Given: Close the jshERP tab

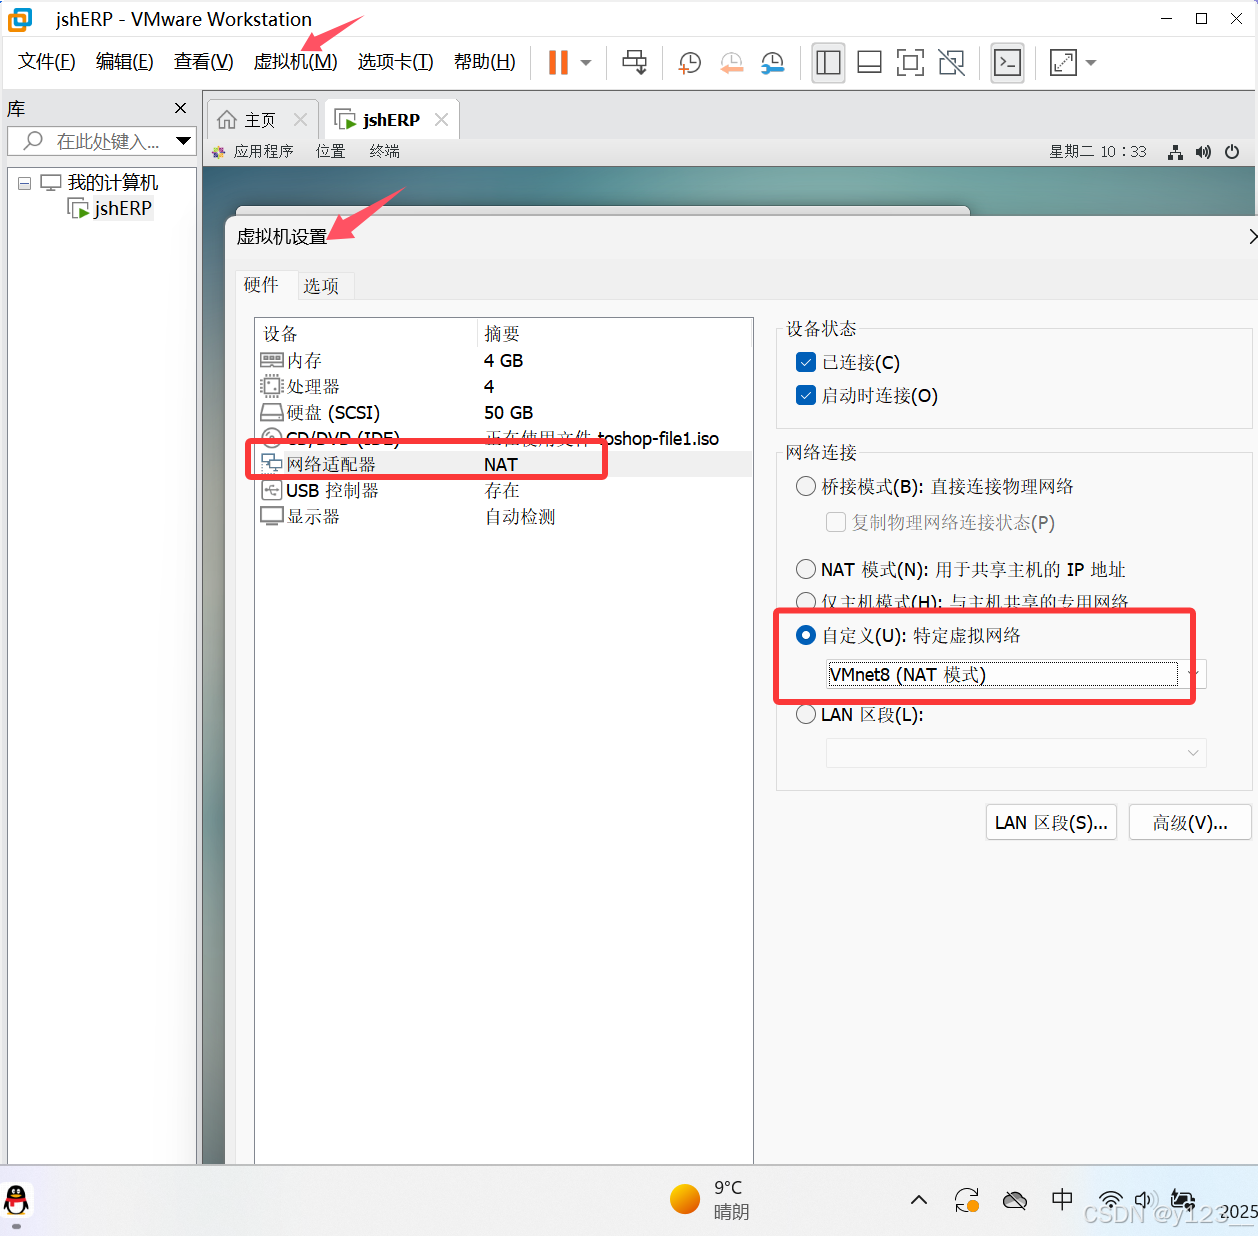Looking at the screenshot, I should [x=441, y=119].
